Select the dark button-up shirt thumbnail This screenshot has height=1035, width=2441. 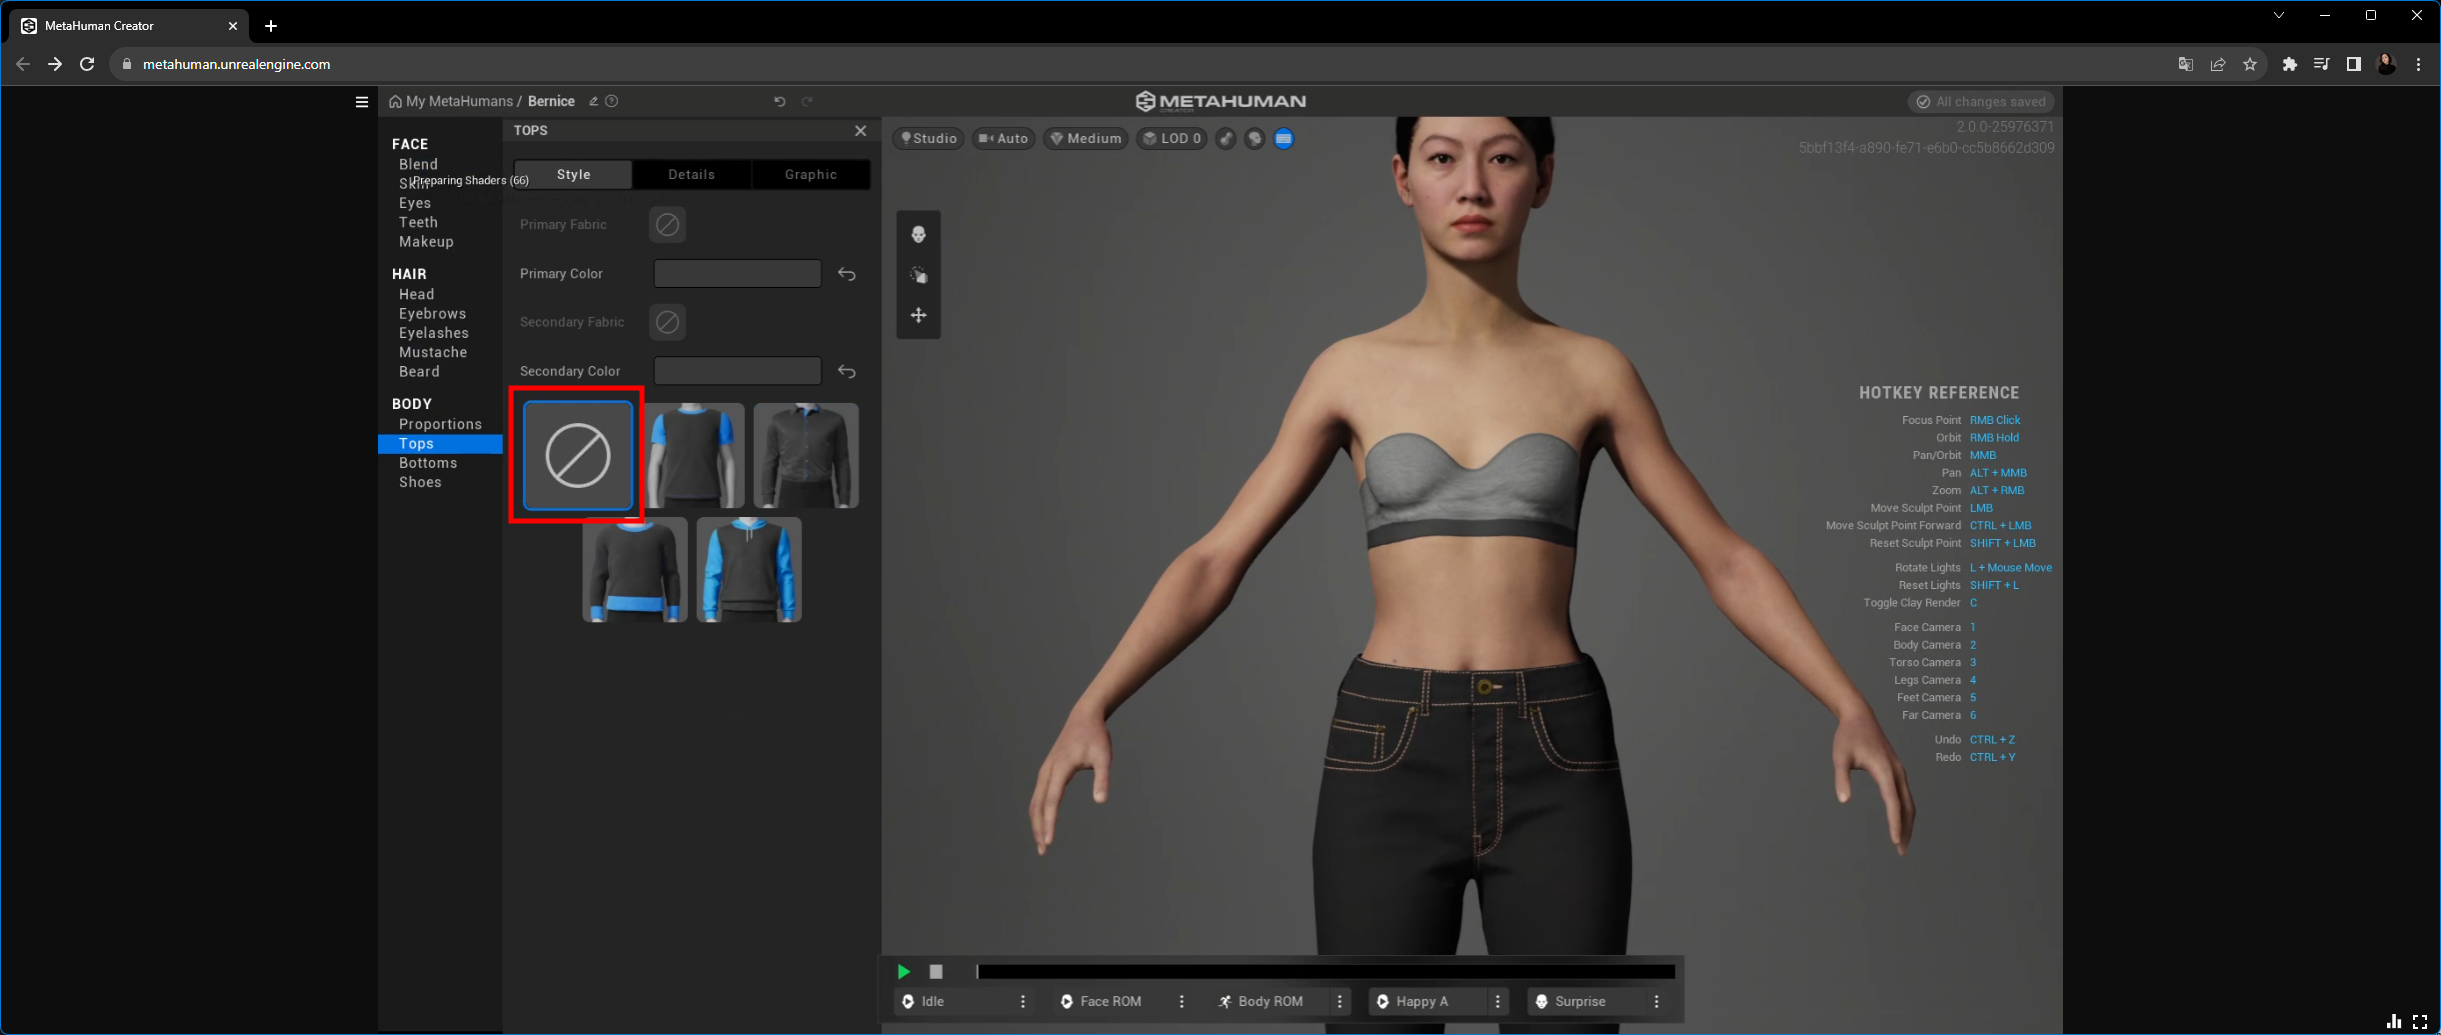806,456
